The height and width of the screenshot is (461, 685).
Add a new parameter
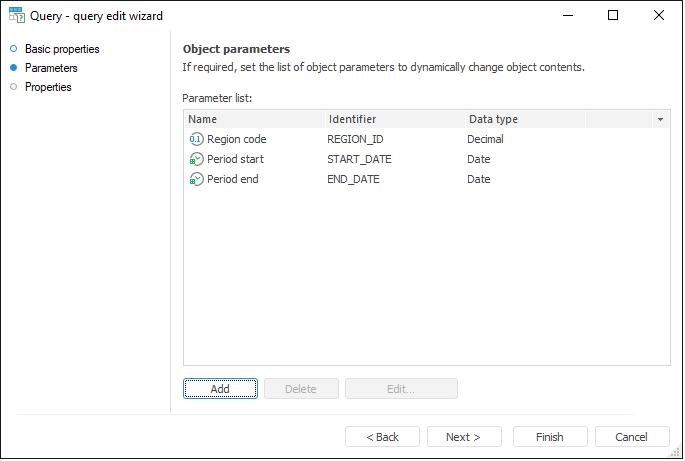click(220, 389)
